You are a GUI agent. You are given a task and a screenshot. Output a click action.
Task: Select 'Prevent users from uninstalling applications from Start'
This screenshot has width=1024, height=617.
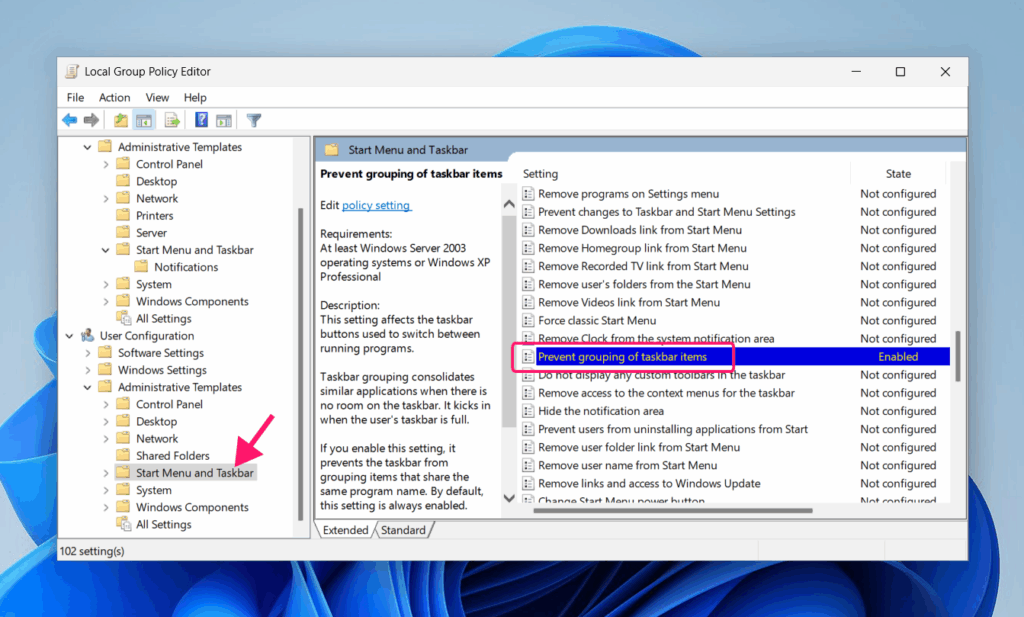673,429
